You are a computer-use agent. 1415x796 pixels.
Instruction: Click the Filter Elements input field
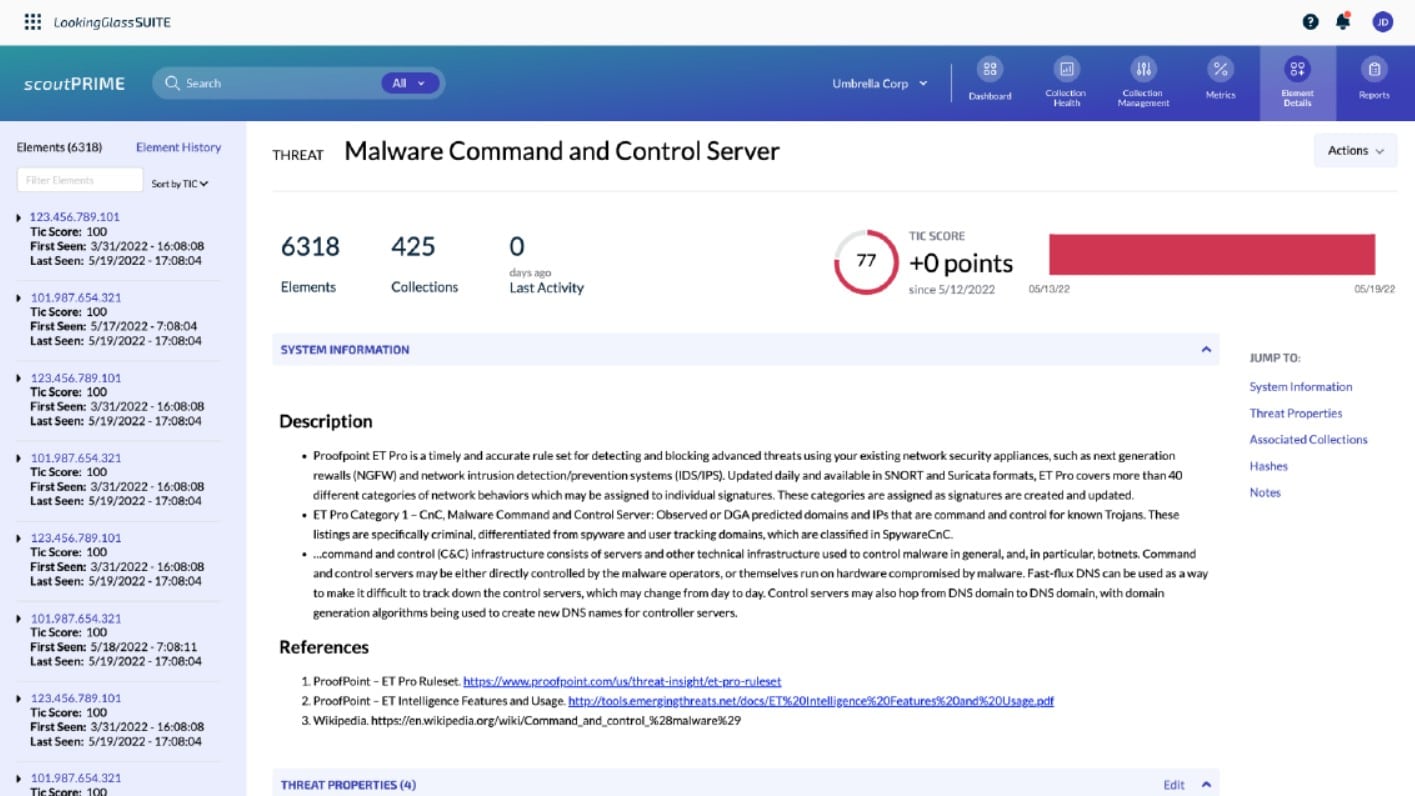tap(79, 179)
